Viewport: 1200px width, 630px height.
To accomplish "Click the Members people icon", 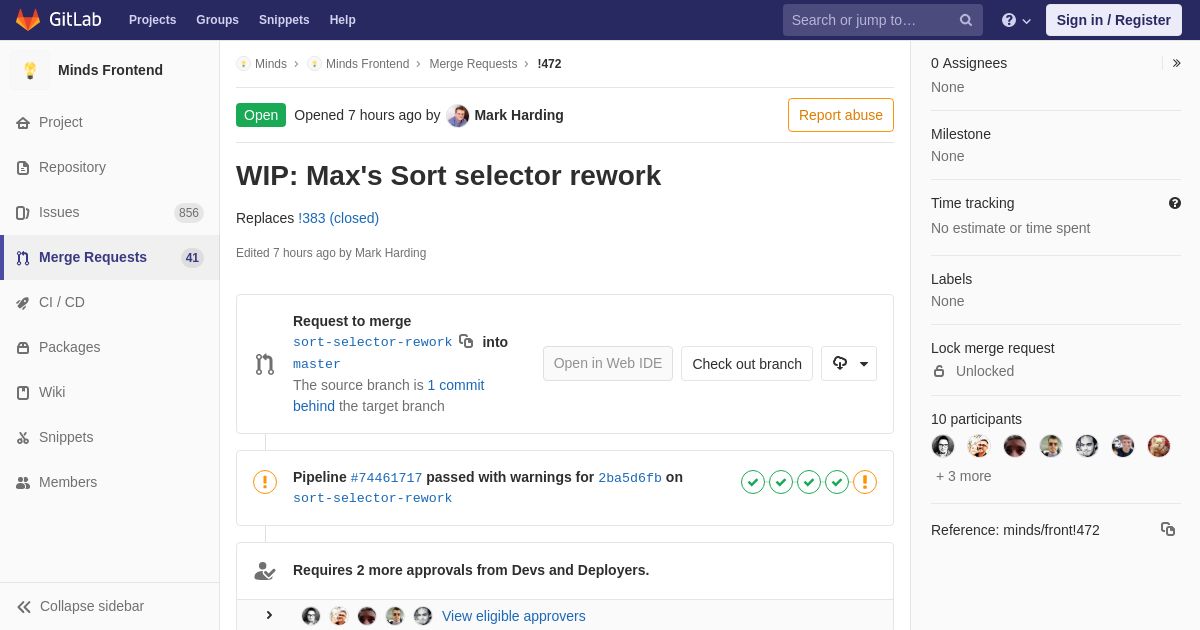I will pos(23,483).
